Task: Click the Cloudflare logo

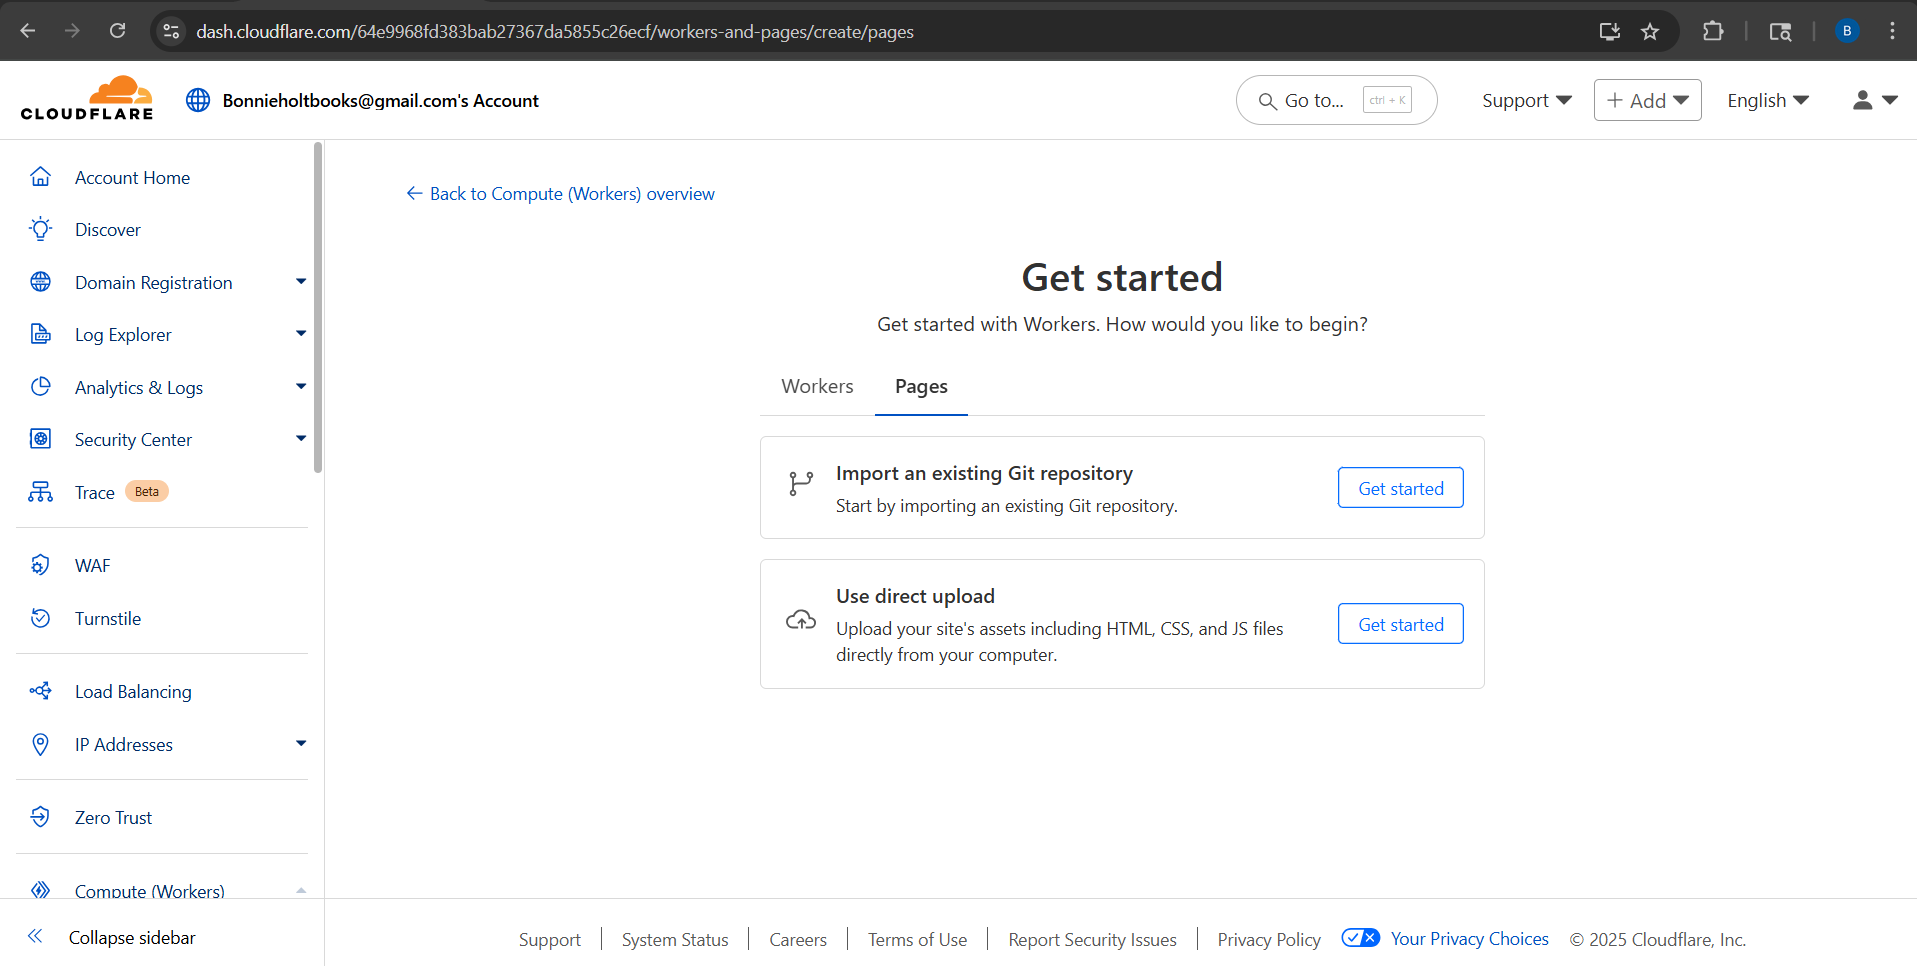Action: pyautogui.click(x=87, y=99)
